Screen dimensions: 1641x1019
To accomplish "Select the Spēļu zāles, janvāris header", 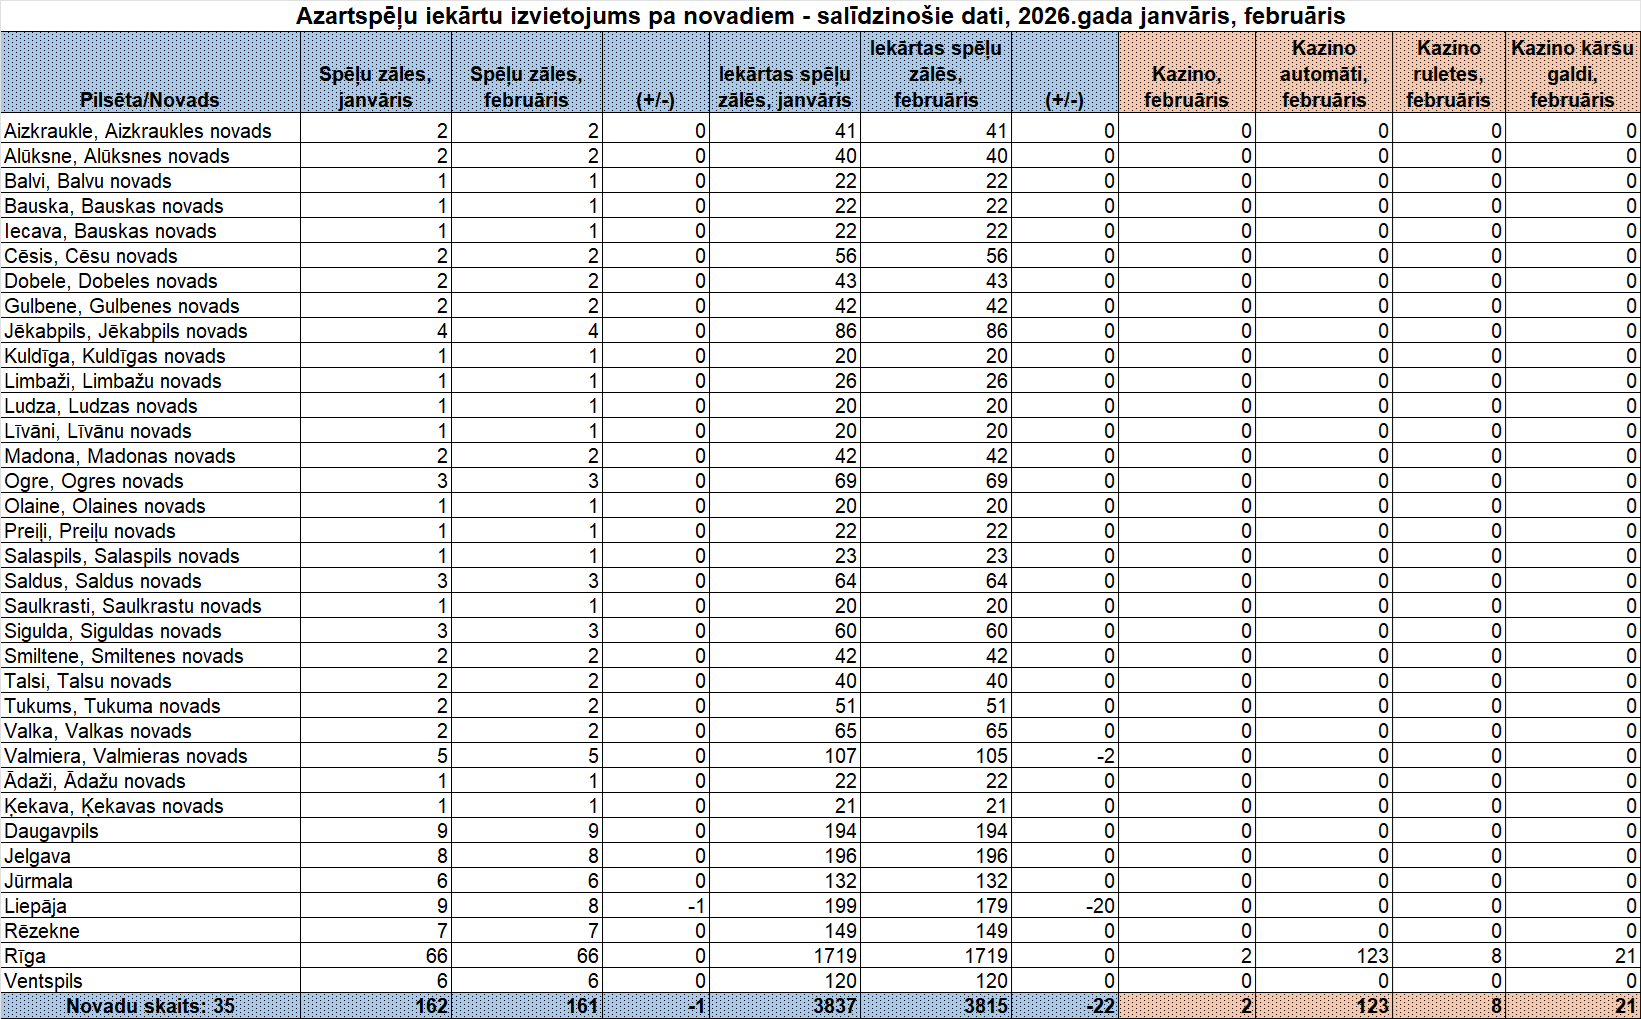I will [375, 87].
